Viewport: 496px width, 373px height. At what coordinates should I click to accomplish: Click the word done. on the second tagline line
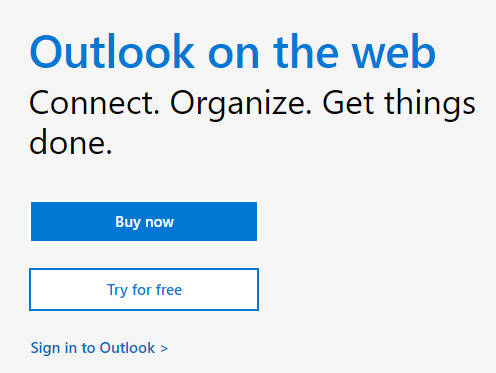[x=71, y=142]
